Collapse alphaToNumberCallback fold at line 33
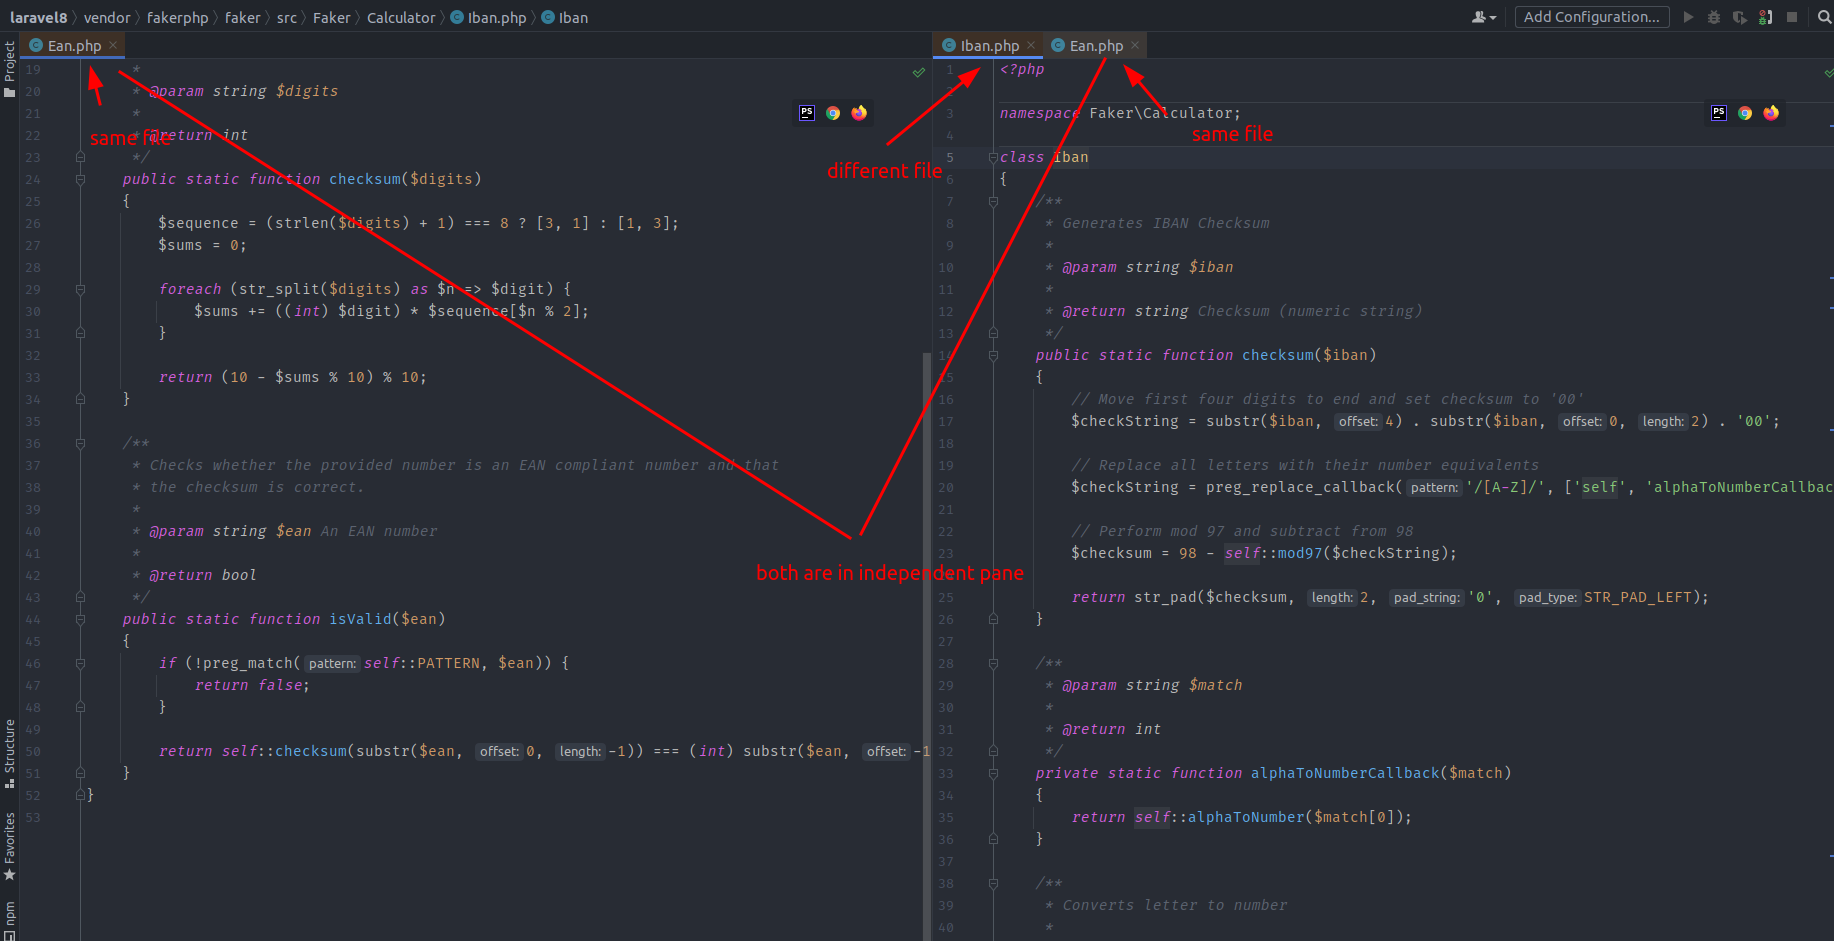The image size is (1834, 941). 993,773
